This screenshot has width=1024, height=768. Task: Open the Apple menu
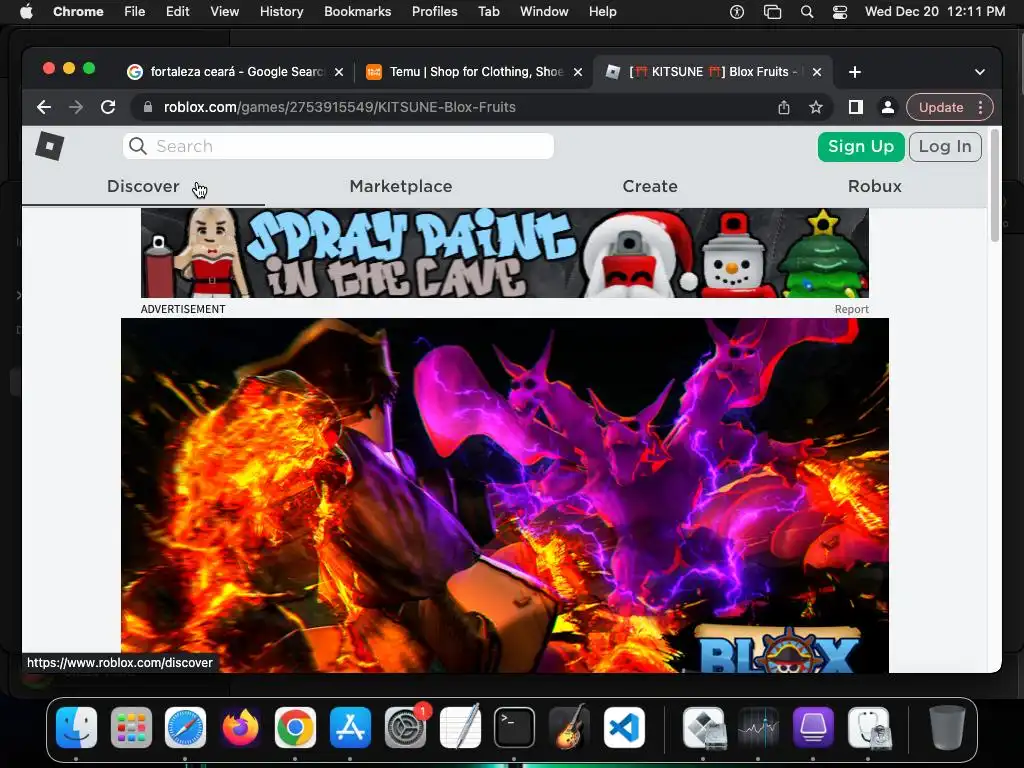[x=26, y=11]
